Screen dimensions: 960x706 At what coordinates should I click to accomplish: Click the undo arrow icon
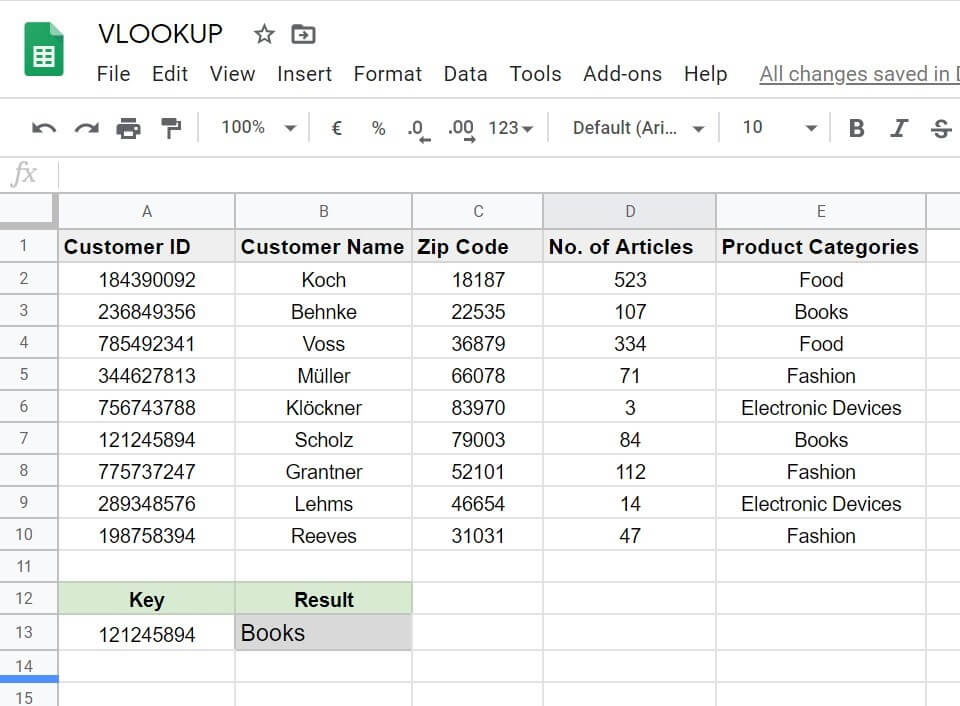tap(43, 128)
